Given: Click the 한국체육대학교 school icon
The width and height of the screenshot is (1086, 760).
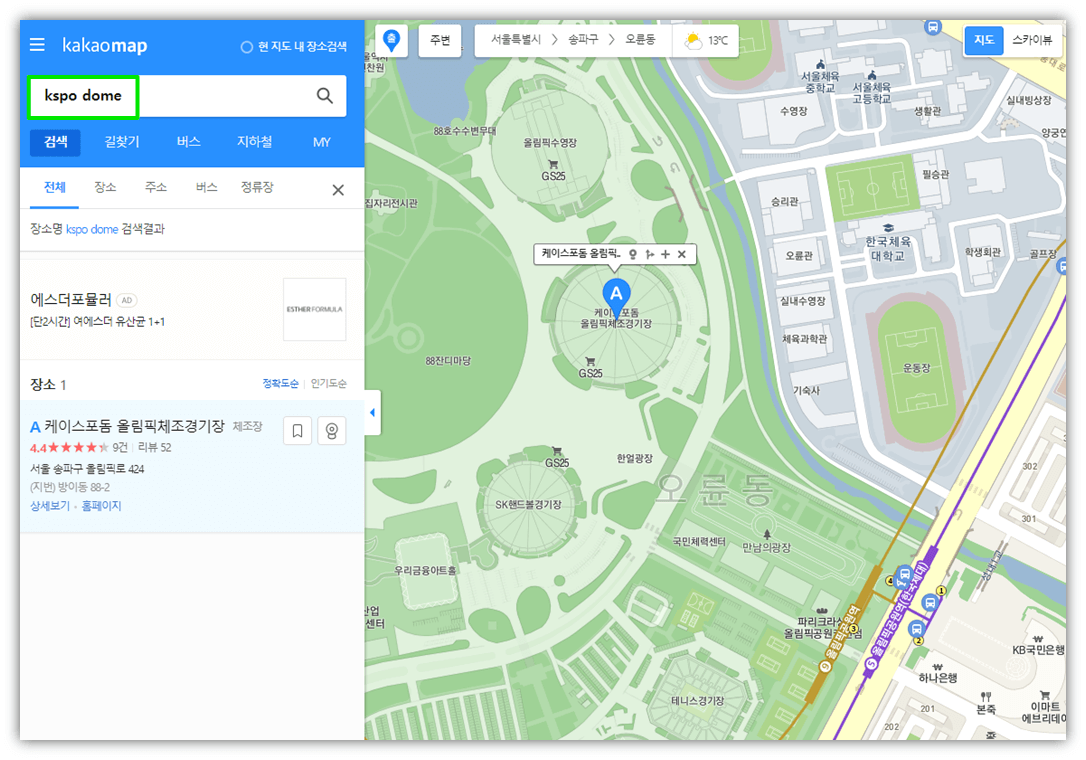Looking at the screenshot, I should tap(888, 228).
